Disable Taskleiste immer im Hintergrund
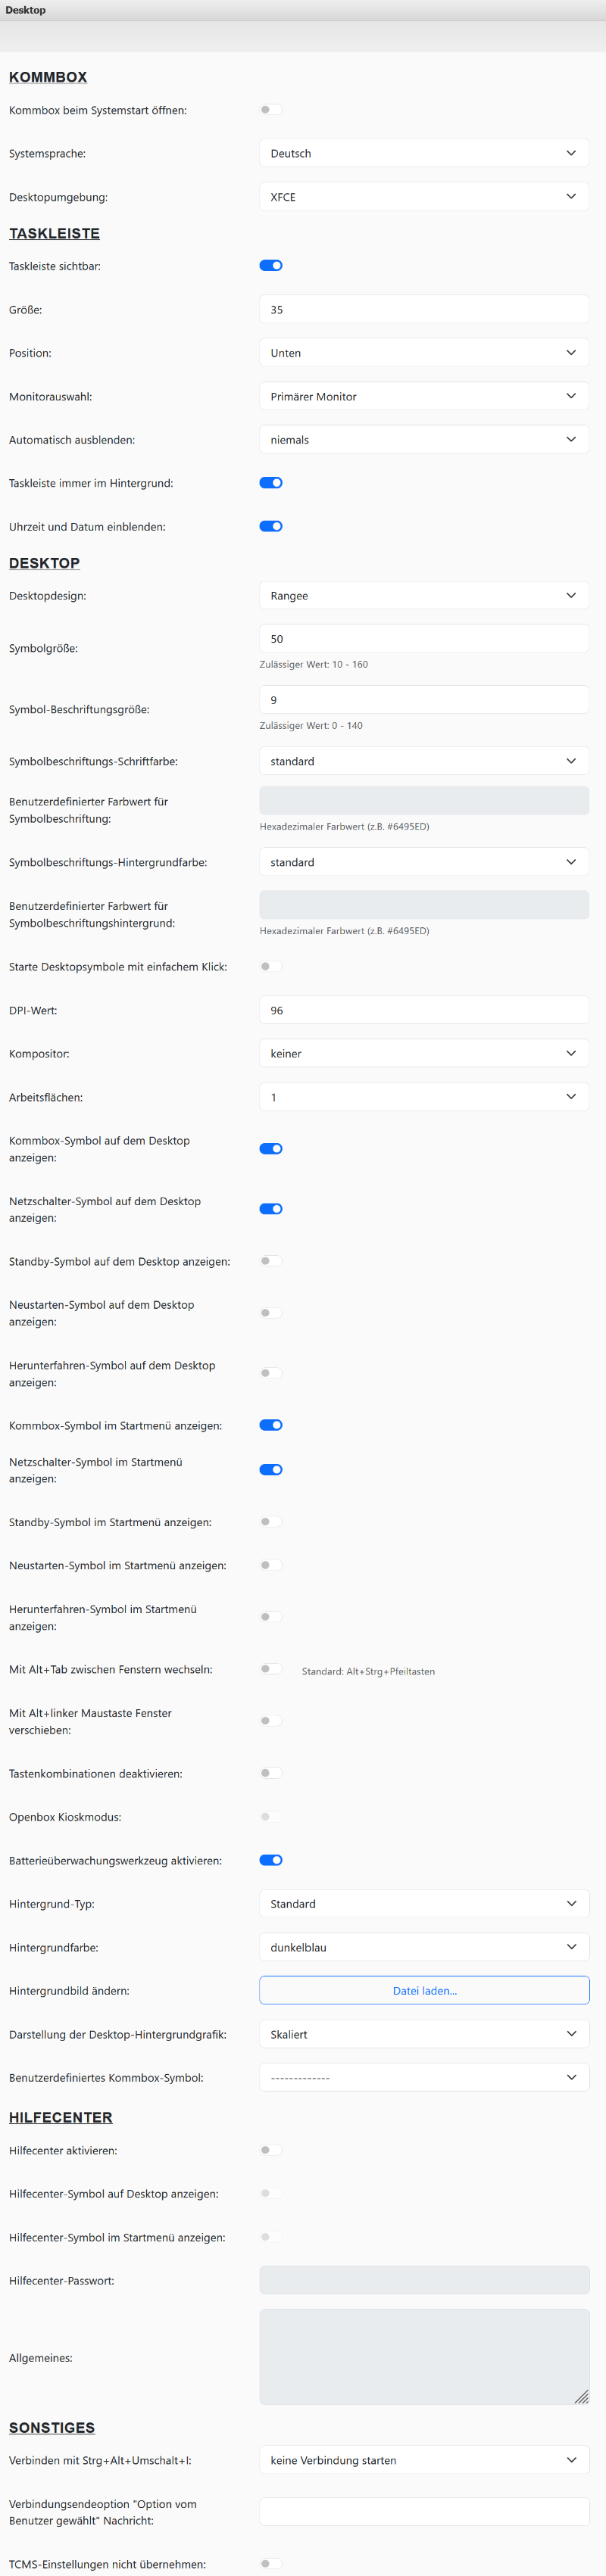The image size is (606, 2576). coord(270,483)
